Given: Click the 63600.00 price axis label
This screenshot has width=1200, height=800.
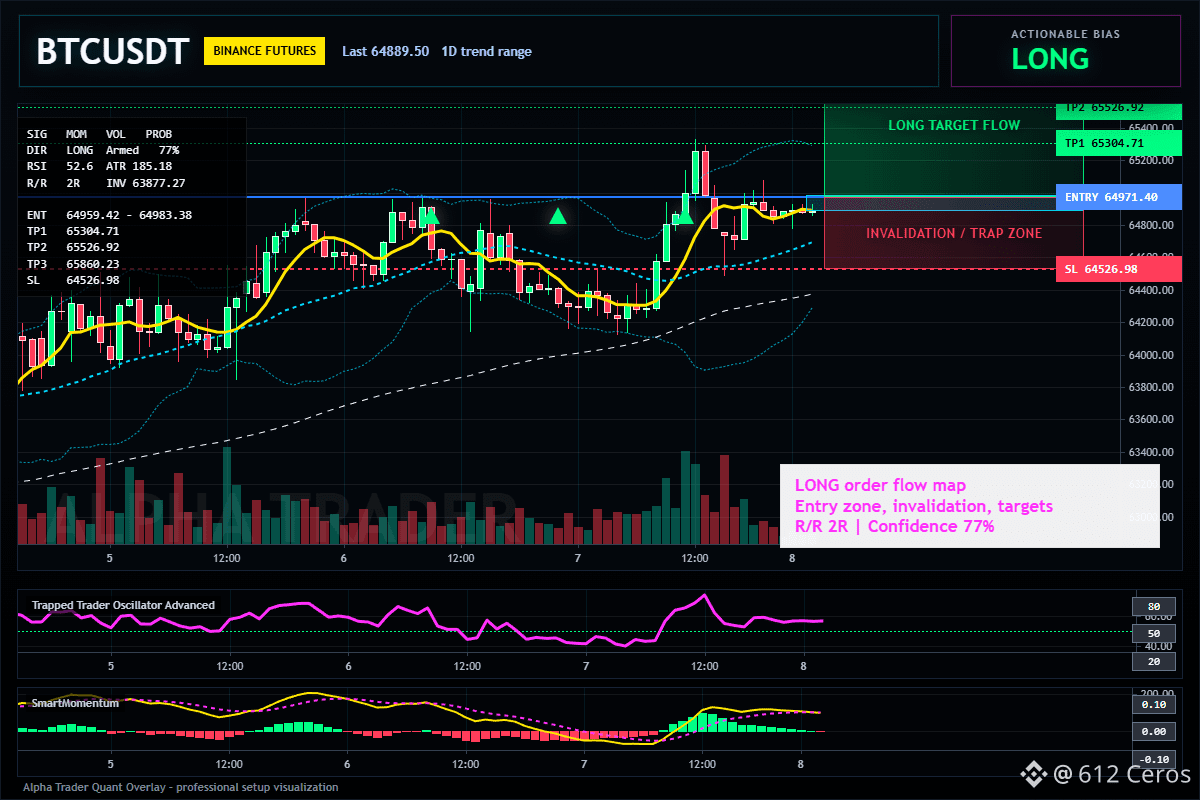Looking at the screenshot, I should (1152, 420).
